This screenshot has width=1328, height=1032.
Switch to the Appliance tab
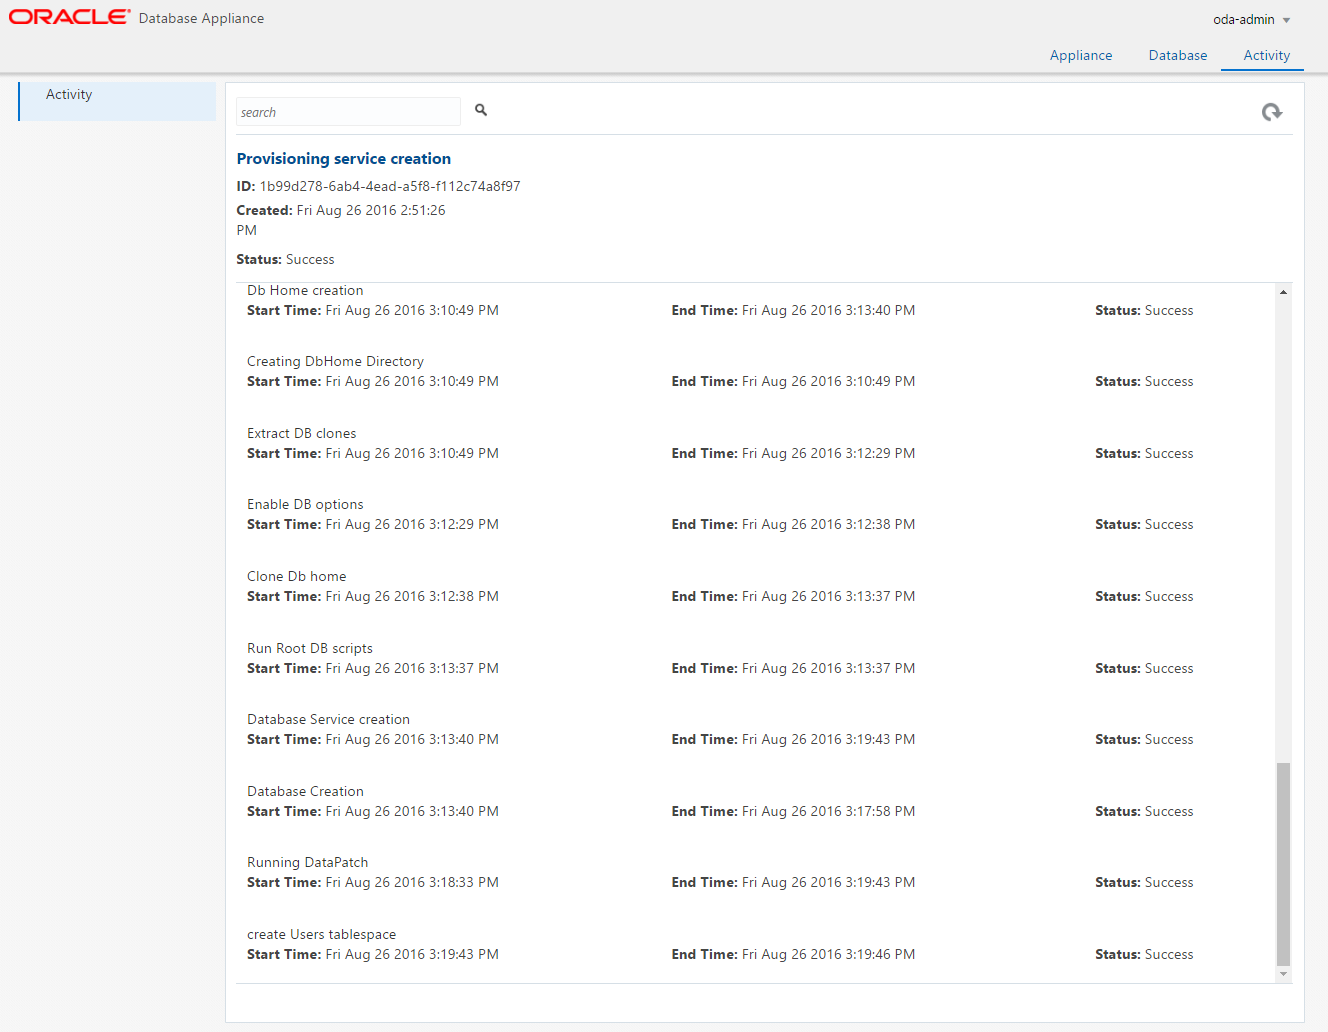coord(1081,55)
